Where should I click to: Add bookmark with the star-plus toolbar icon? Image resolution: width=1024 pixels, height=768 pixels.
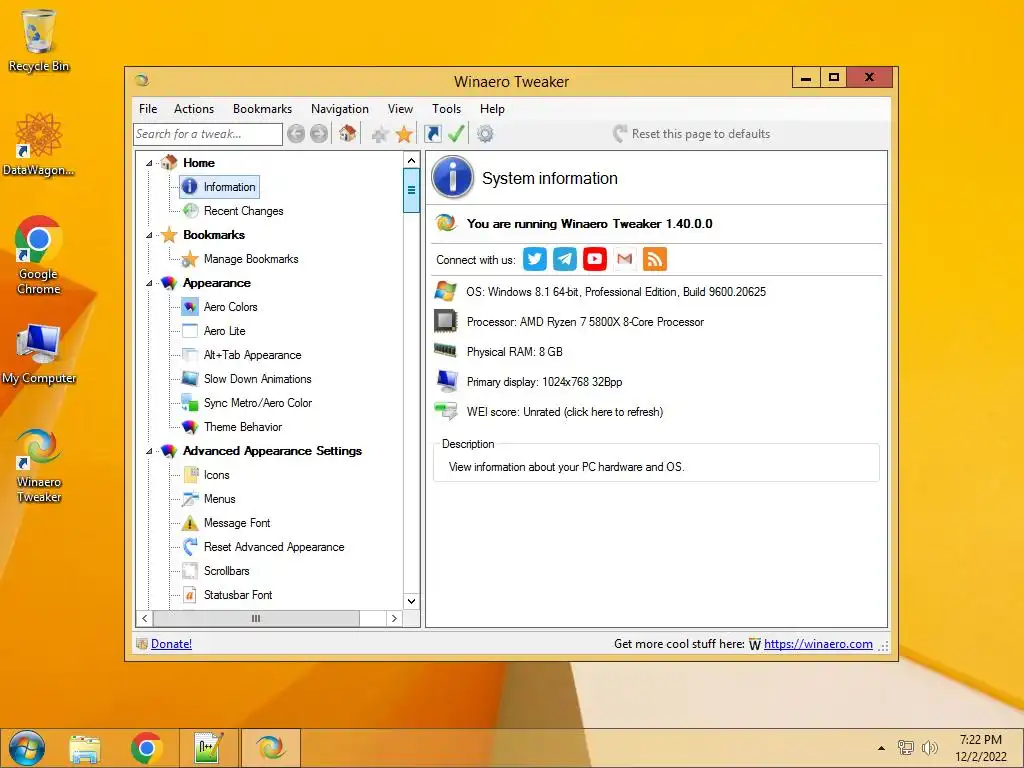click(379, 135)
